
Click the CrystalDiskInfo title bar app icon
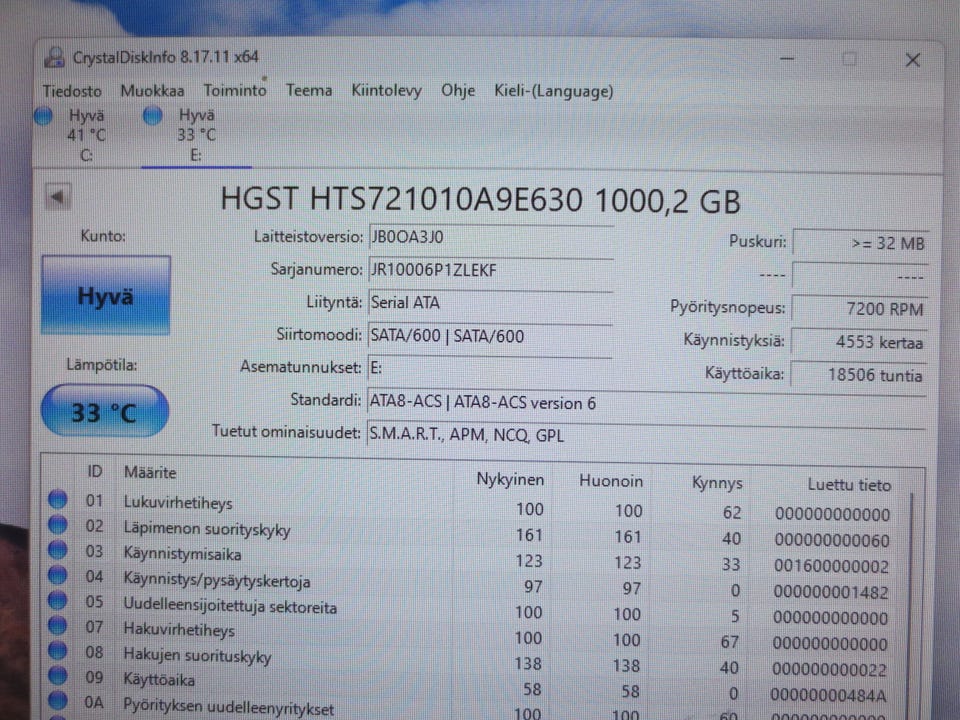(54, 58)
